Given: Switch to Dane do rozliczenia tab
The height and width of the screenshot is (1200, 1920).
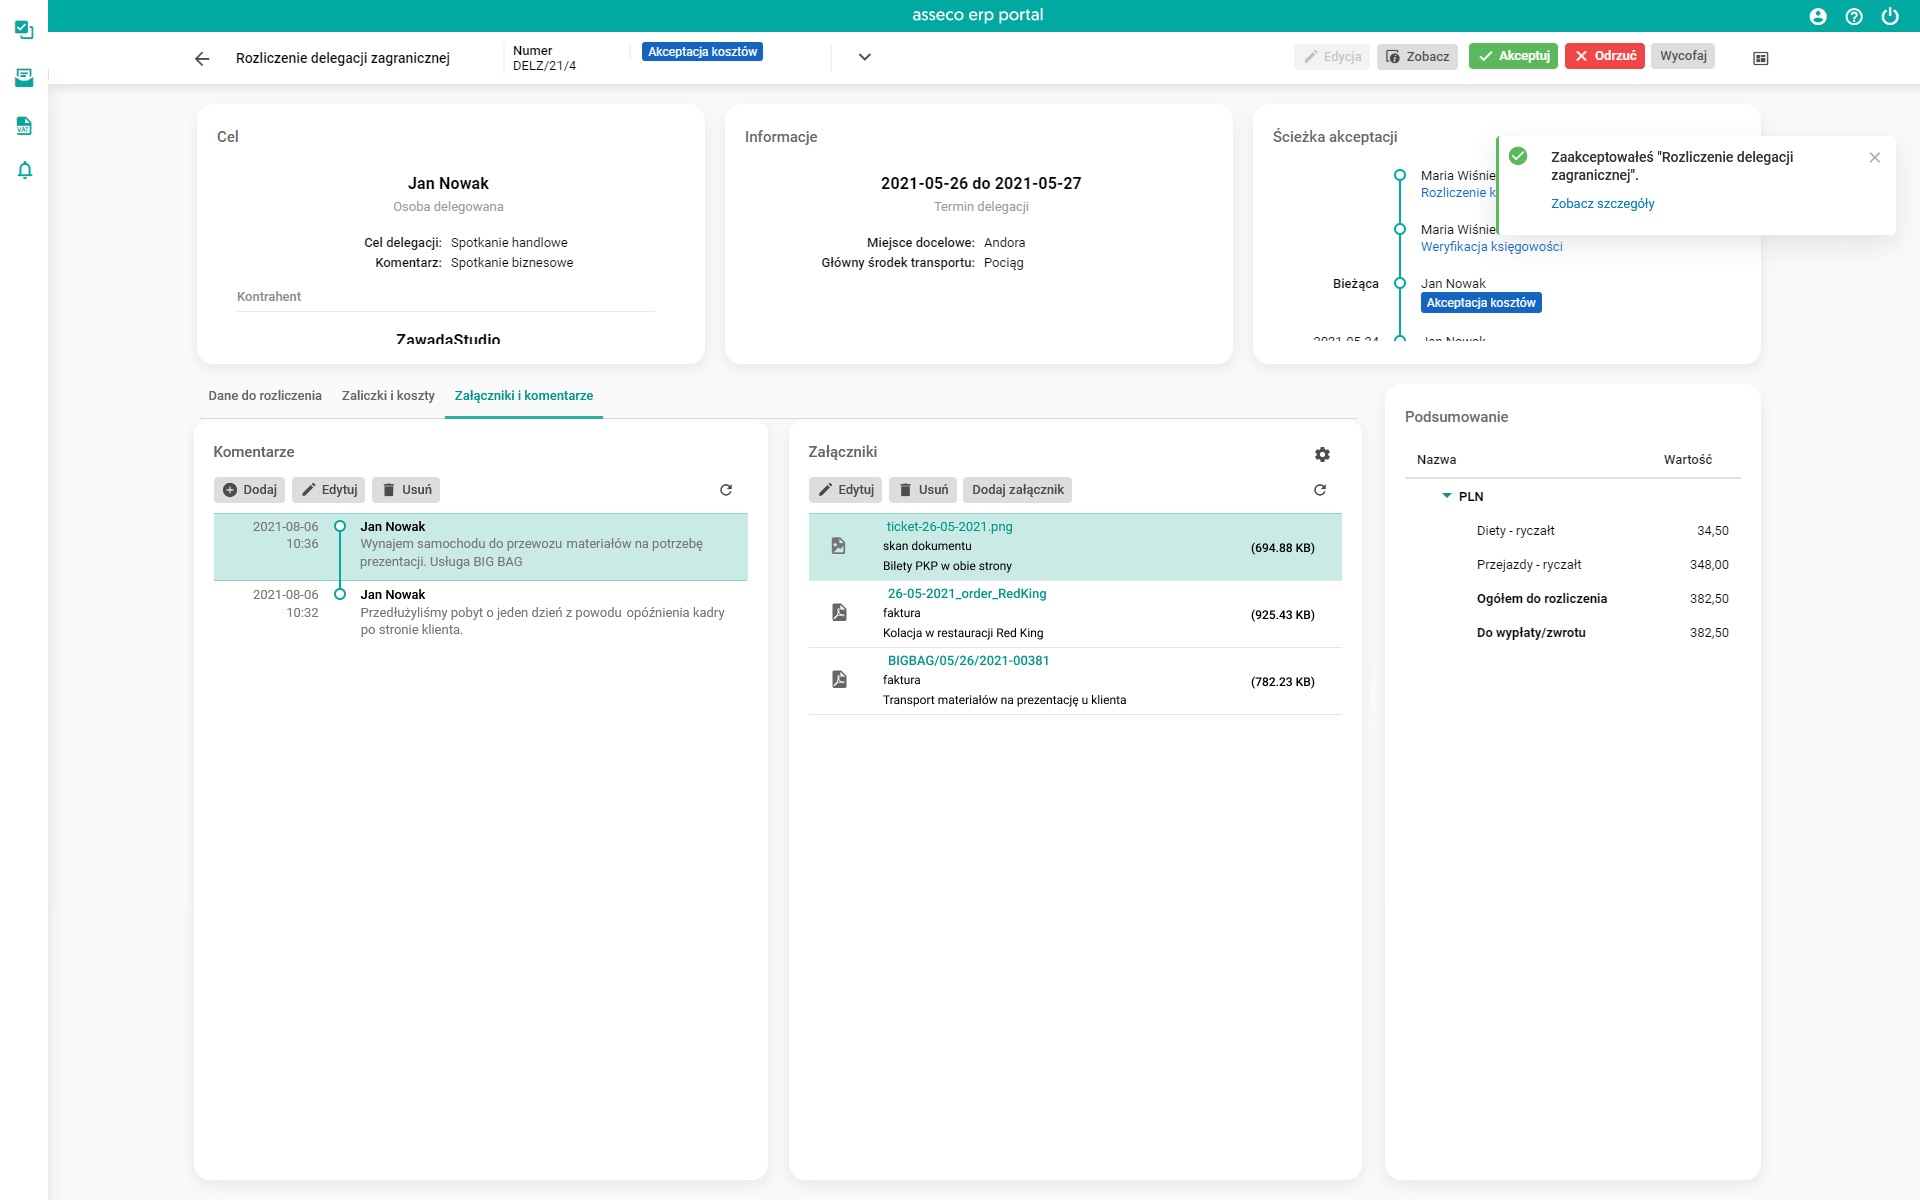Looking at the screenshot, I should pos(265,396).
